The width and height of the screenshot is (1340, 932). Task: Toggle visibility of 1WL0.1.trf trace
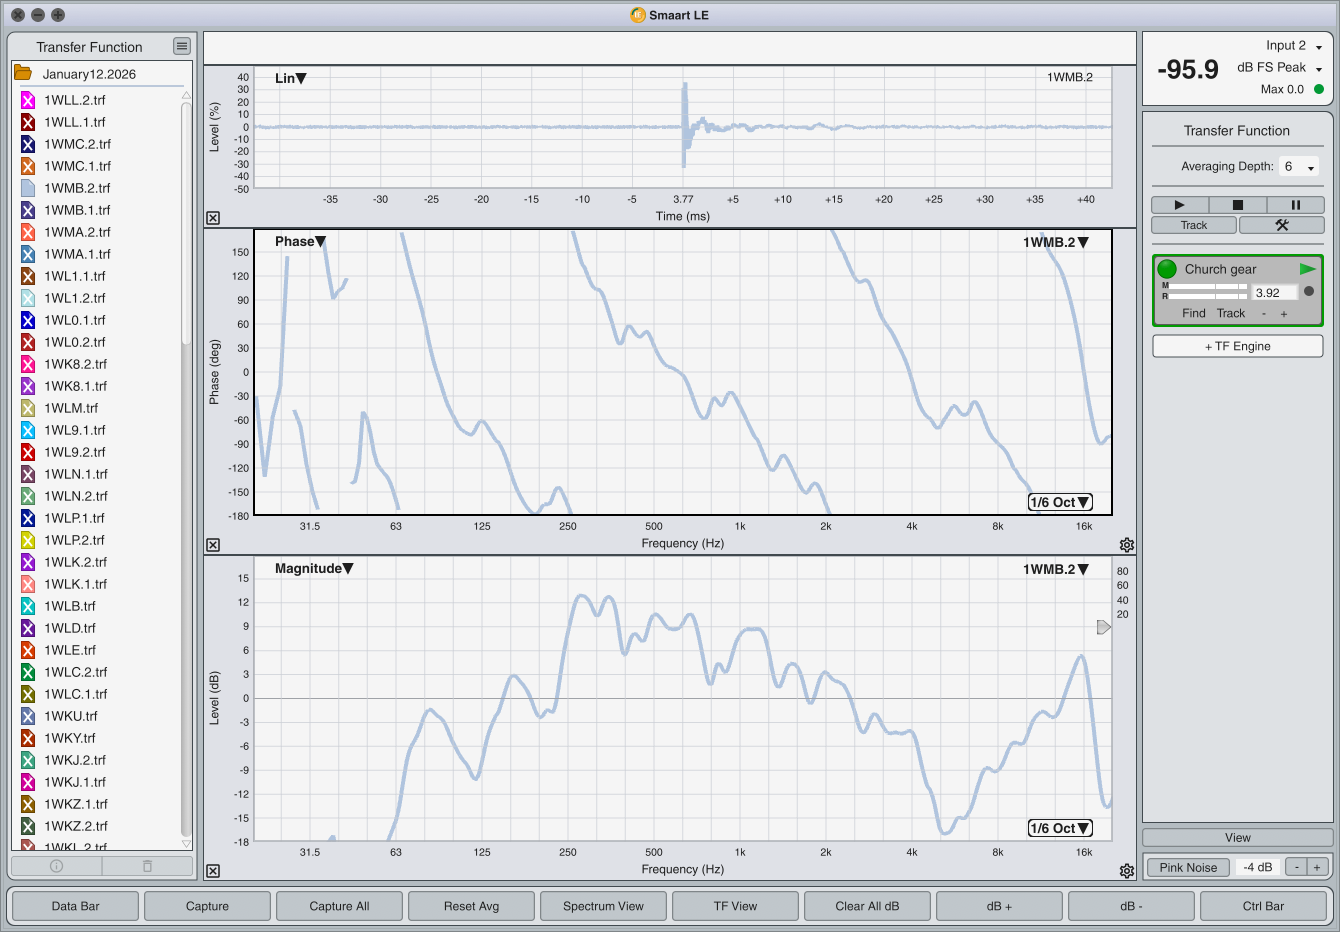point(28,320)
